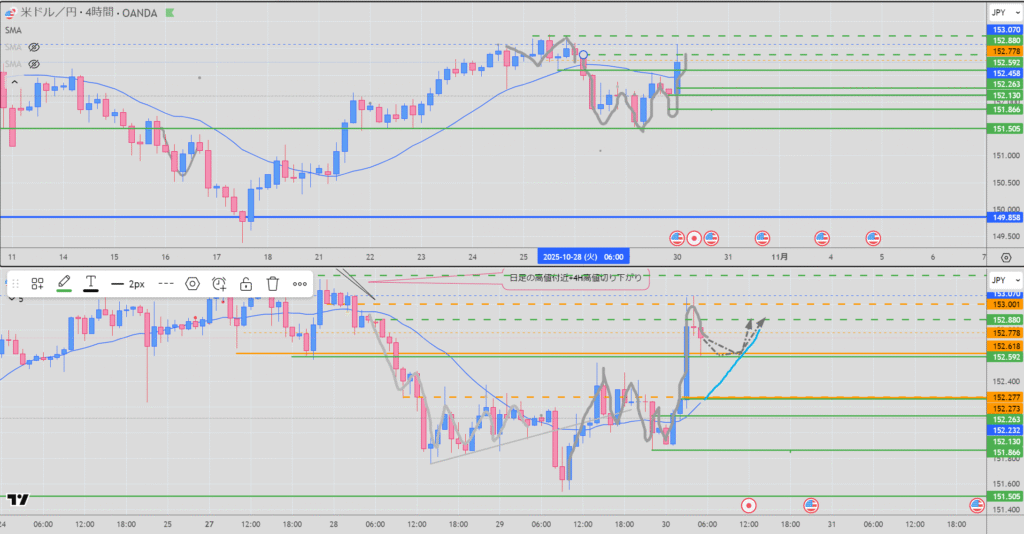Click the 米ドル/円 symbol title
Image resolution: width=1024 pixels, height=534 pixels.
[x=50, y=13]
